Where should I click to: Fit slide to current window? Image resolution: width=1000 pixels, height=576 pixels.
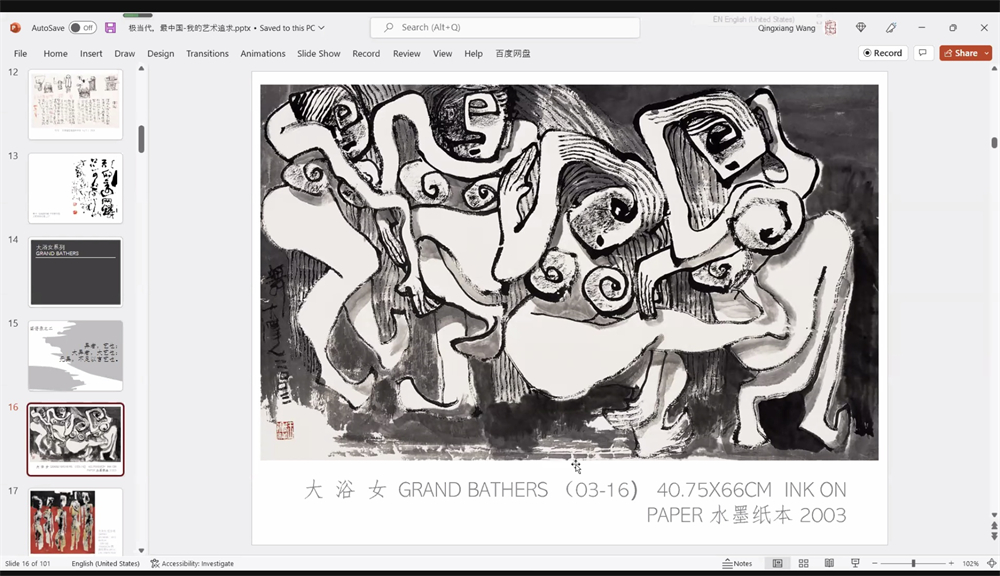[989, 563]
